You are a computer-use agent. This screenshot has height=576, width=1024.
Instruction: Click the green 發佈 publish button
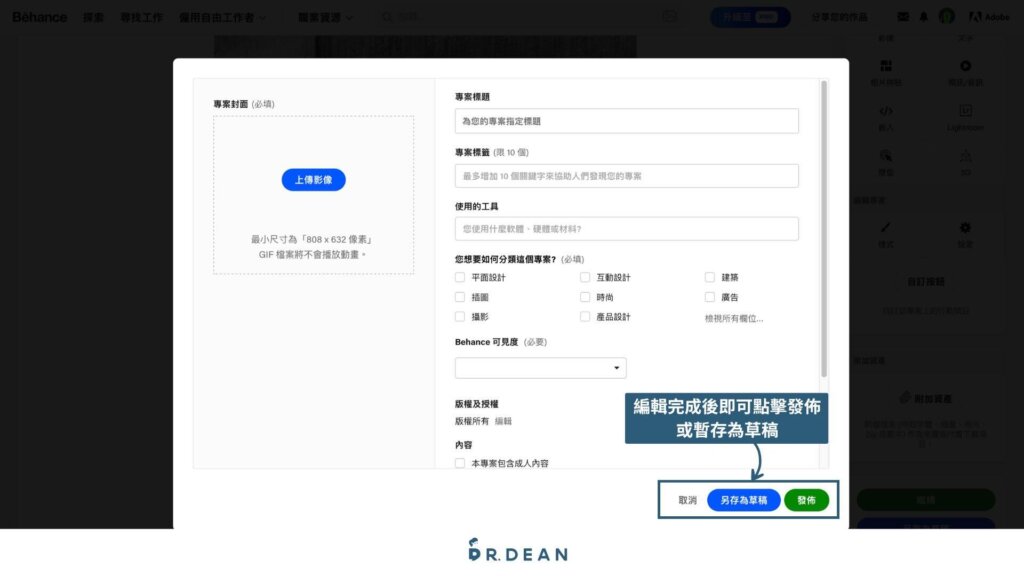[x=806, y=499]
